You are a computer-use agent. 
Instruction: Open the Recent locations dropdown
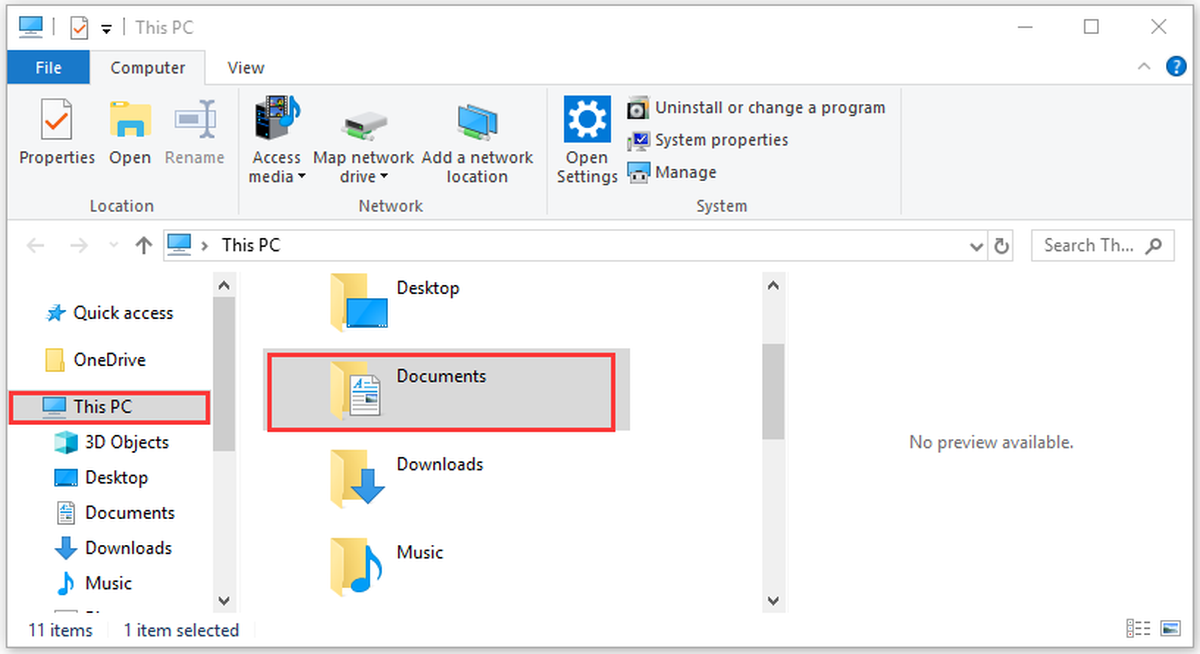113,245
